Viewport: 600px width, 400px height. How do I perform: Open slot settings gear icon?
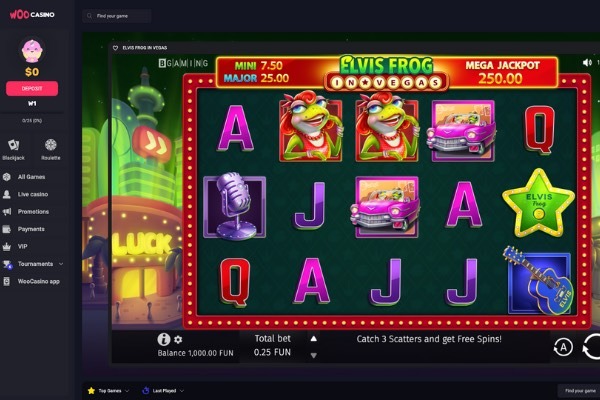178,339
